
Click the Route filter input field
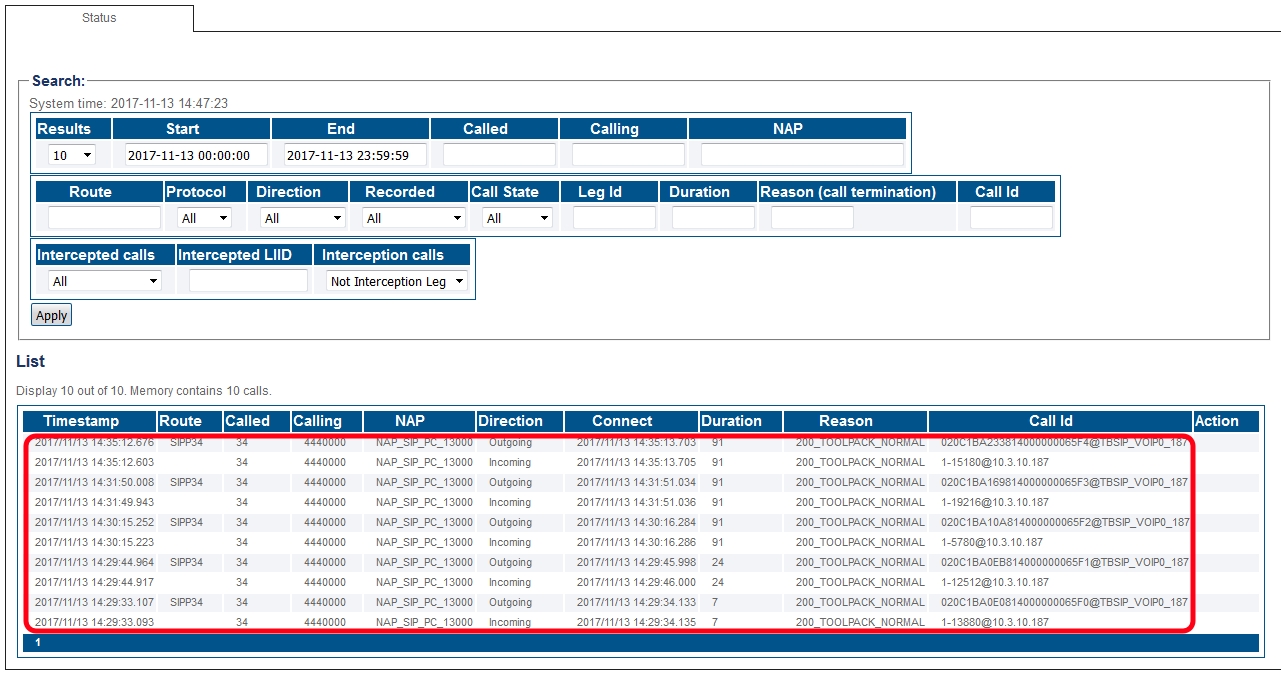104,218
